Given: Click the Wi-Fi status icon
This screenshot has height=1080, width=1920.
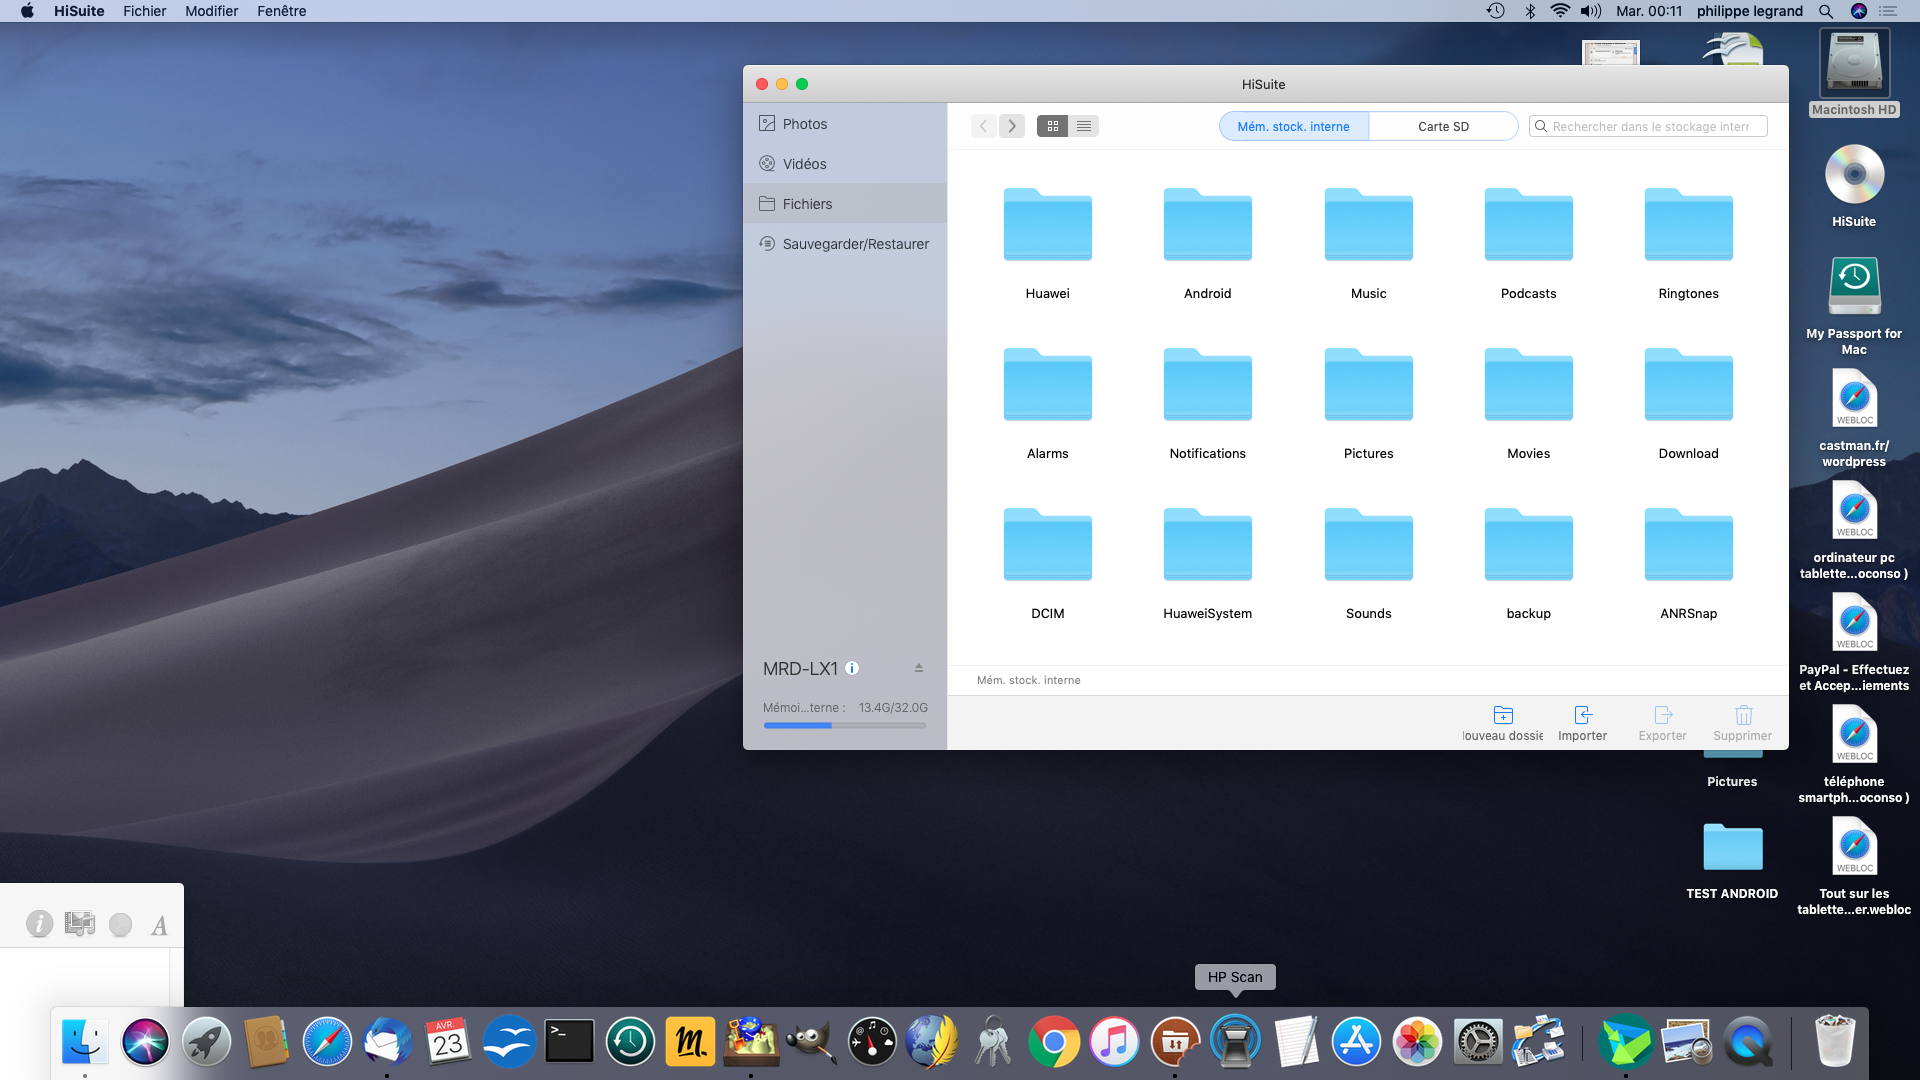Looking at the screenshot, I should (1560, 11).
